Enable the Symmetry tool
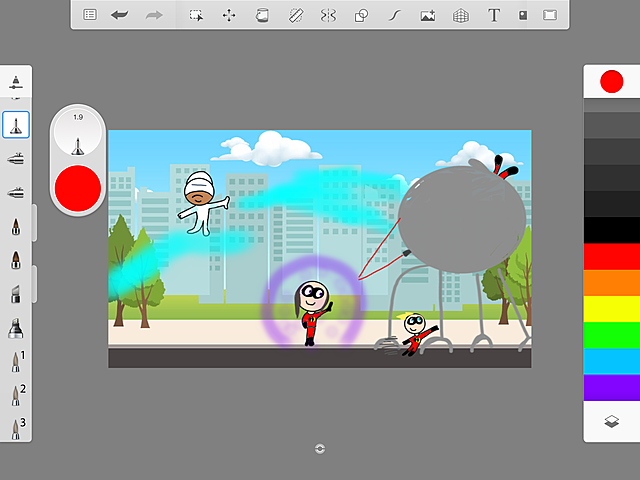Image resolution: width=640 pixels, height=480 pixels. tap(328, 16)
